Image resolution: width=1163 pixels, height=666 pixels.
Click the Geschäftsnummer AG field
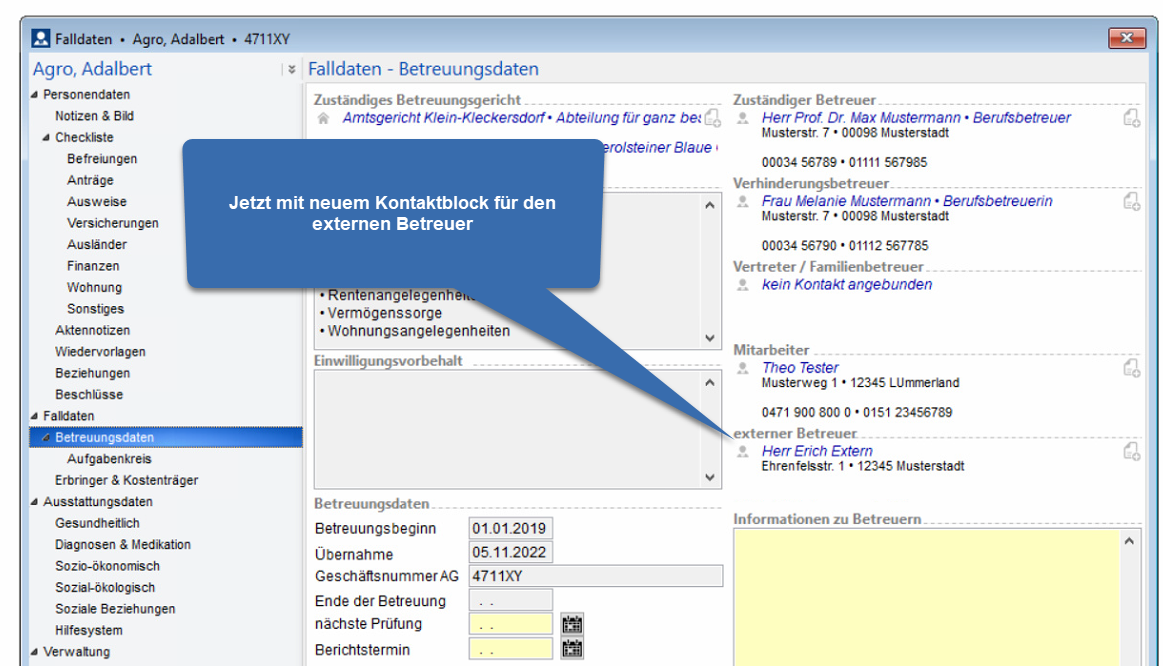click(596, 576)
